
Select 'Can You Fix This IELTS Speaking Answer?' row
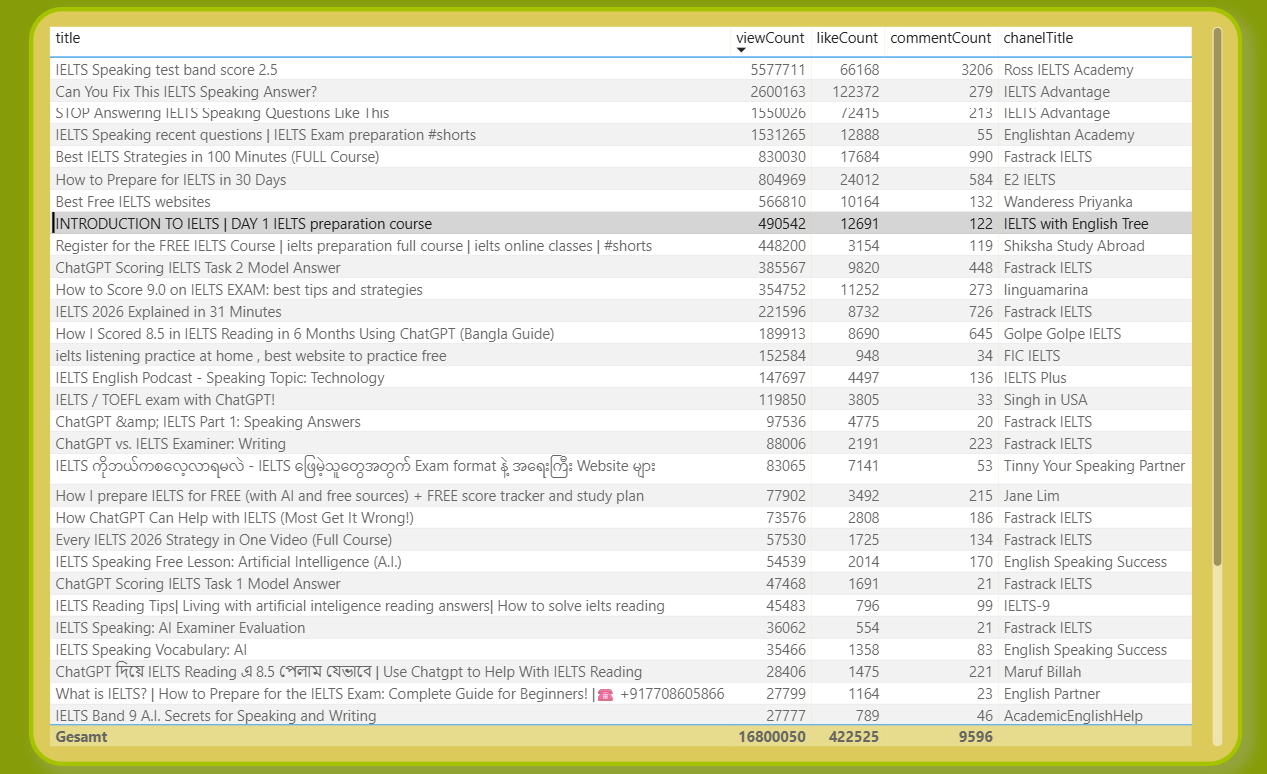(x=186, y=92)
